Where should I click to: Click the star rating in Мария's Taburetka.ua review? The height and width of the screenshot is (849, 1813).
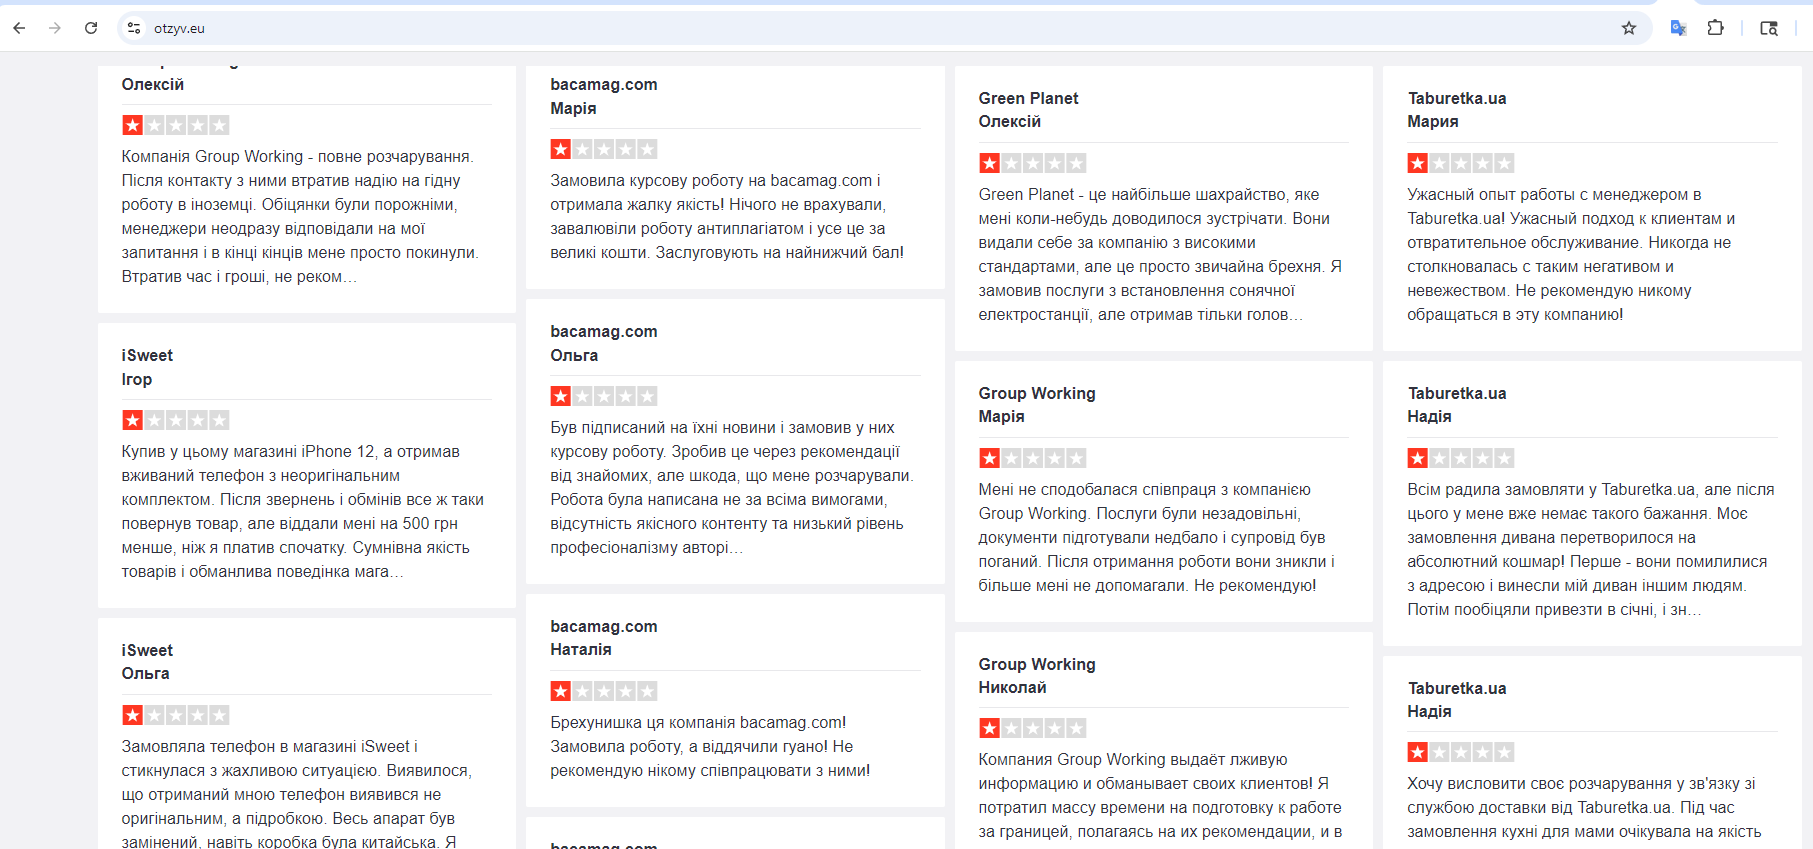[x=1461, y=163]
